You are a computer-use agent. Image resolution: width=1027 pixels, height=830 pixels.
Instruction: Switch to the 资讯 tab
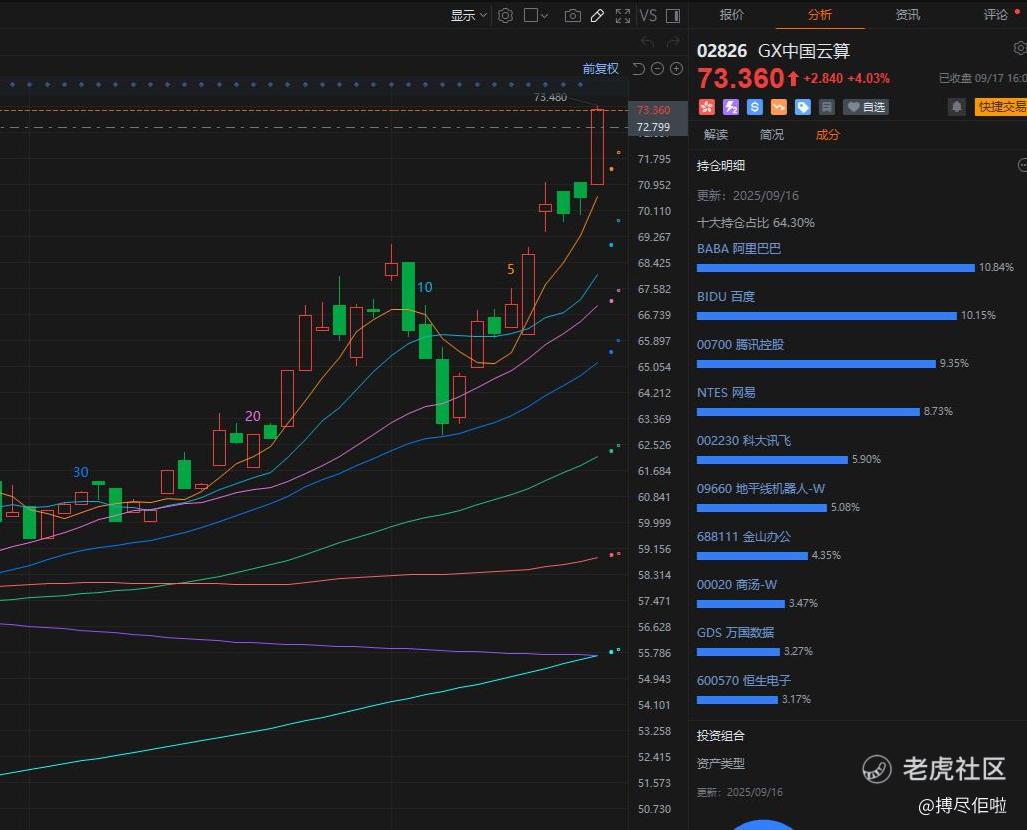point(907,14)
